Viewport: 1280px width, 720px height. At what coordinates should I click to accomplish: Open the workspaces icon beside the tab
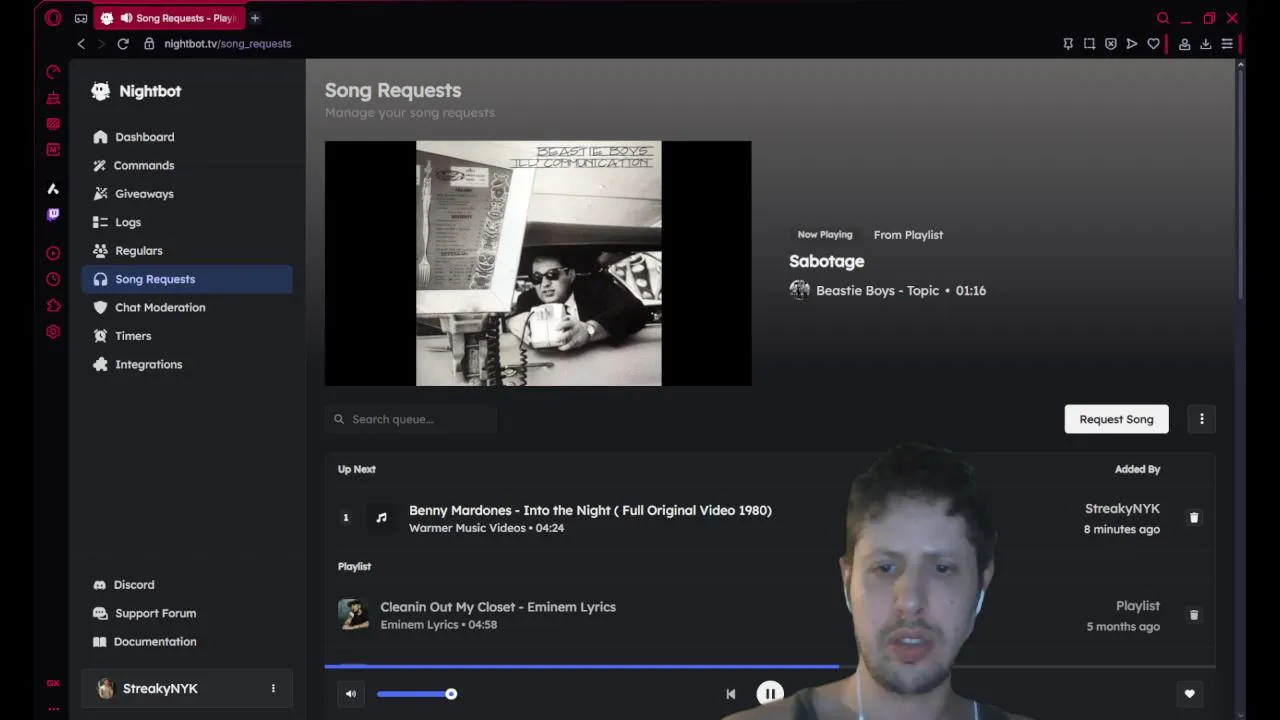[x=81, y=18]
